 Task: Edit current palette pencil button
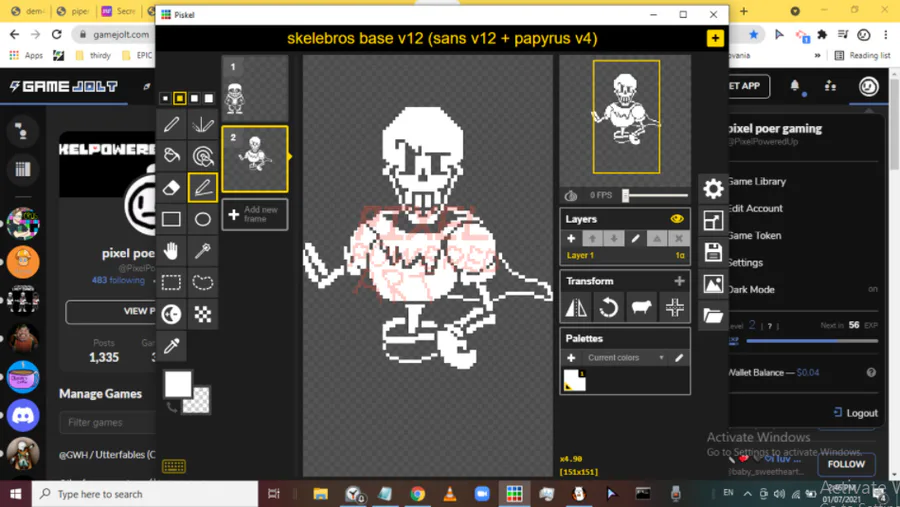point(679,358)
